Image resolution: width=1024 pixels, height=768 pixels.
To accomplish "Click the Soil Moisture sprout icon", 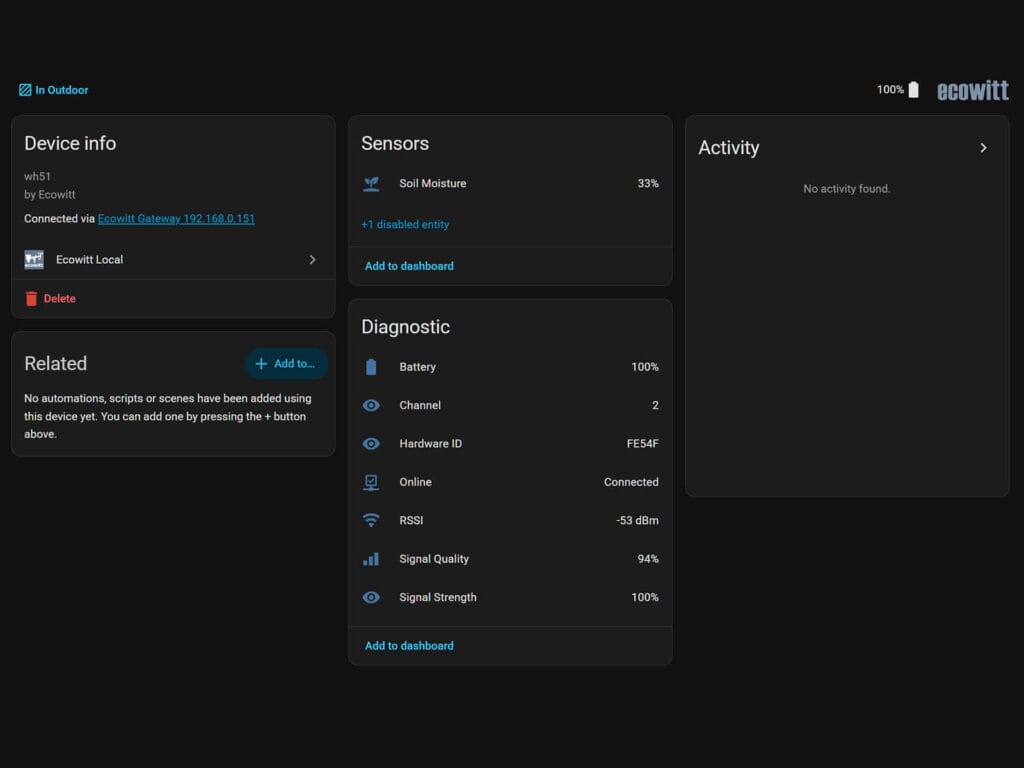I will coord(371,184).
